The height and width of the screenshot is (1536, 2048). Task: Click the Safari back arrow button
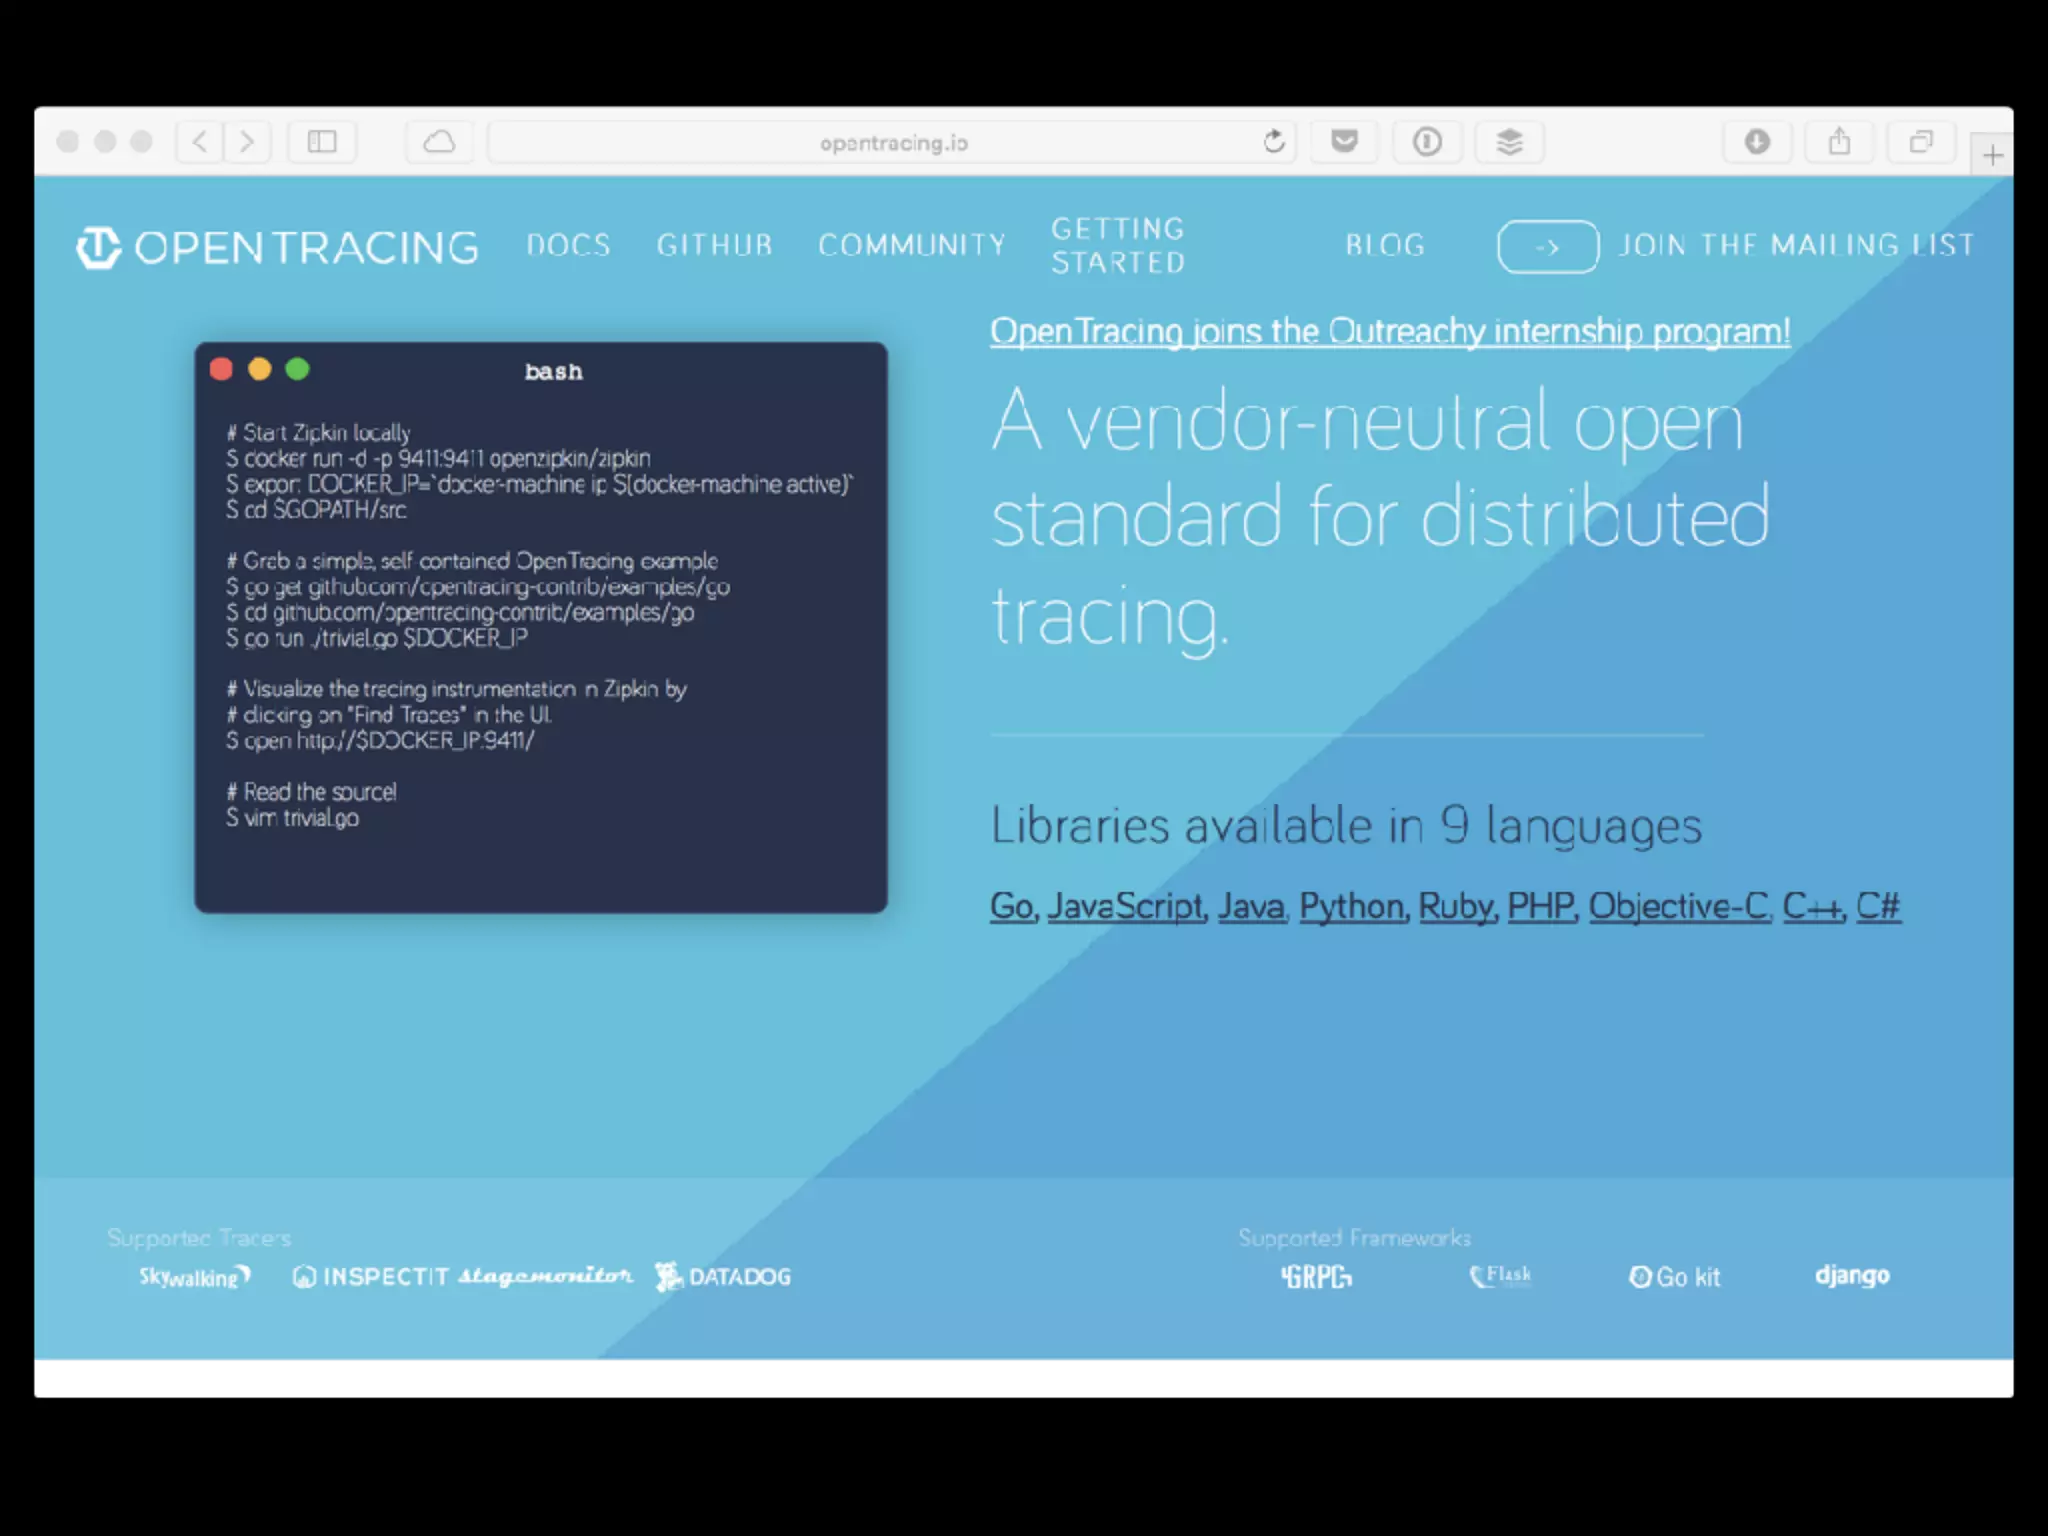pyautogui.click(x=200, y=142)
